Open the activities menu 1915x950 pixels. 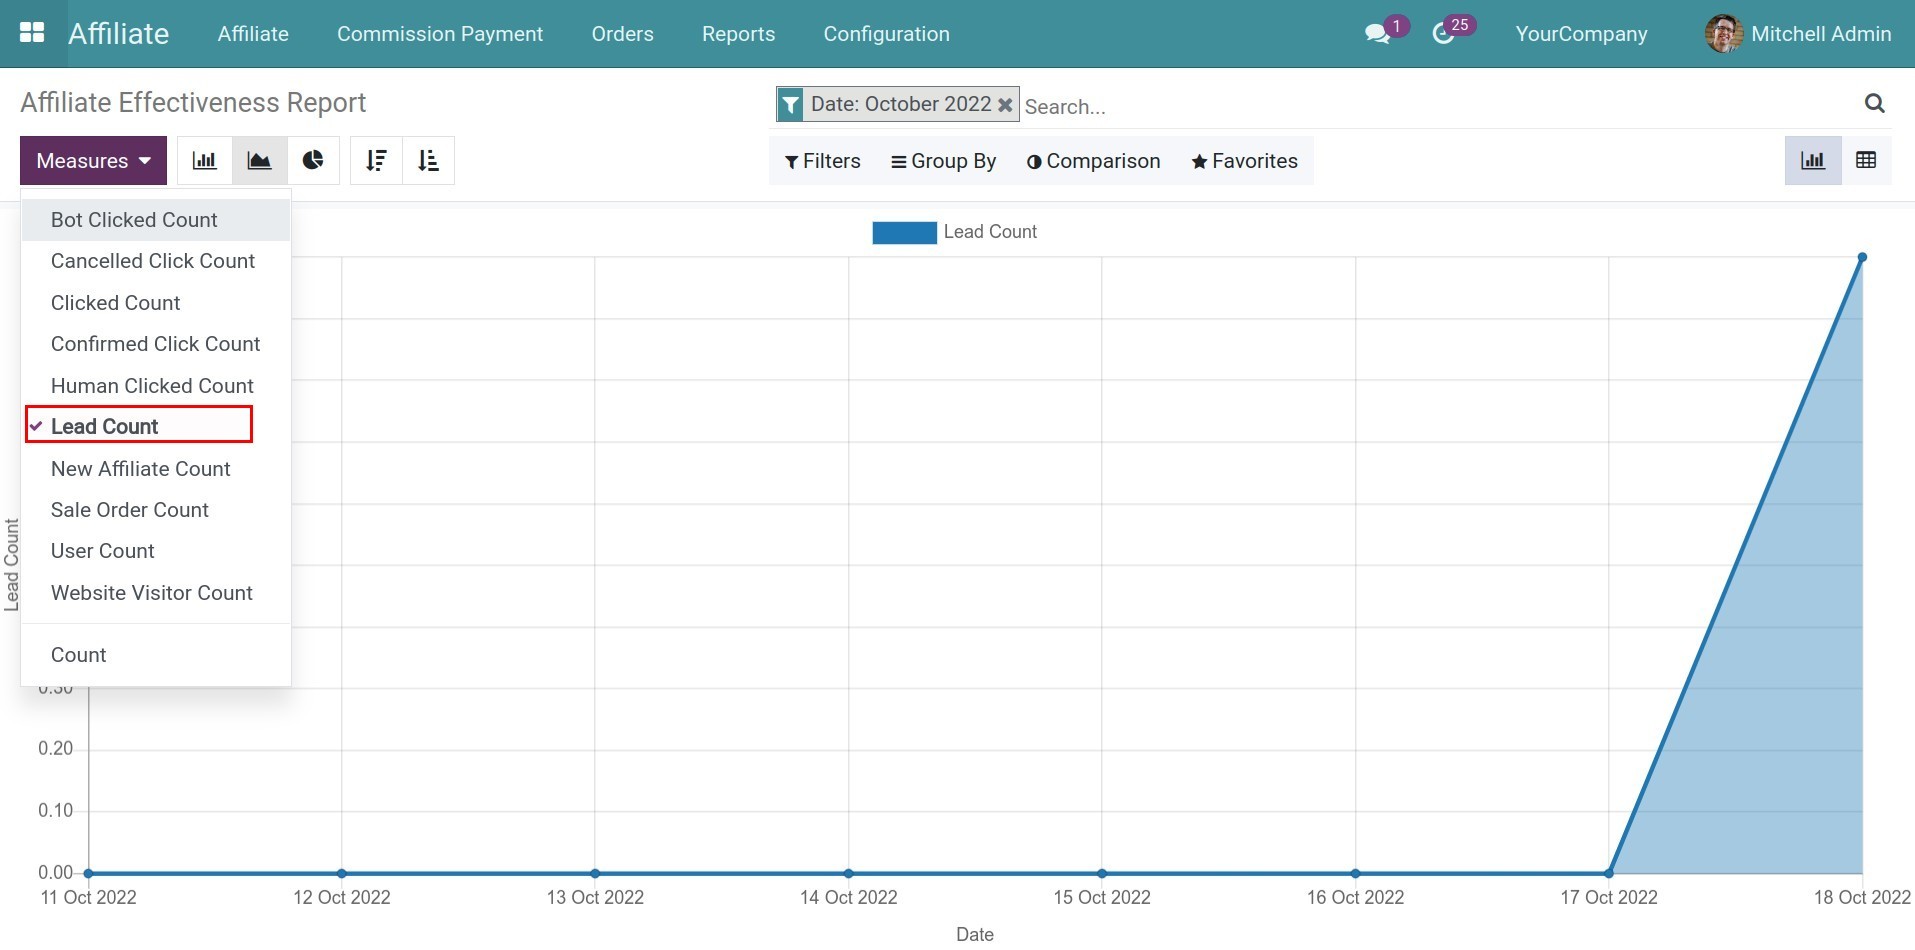point(1444,33)
